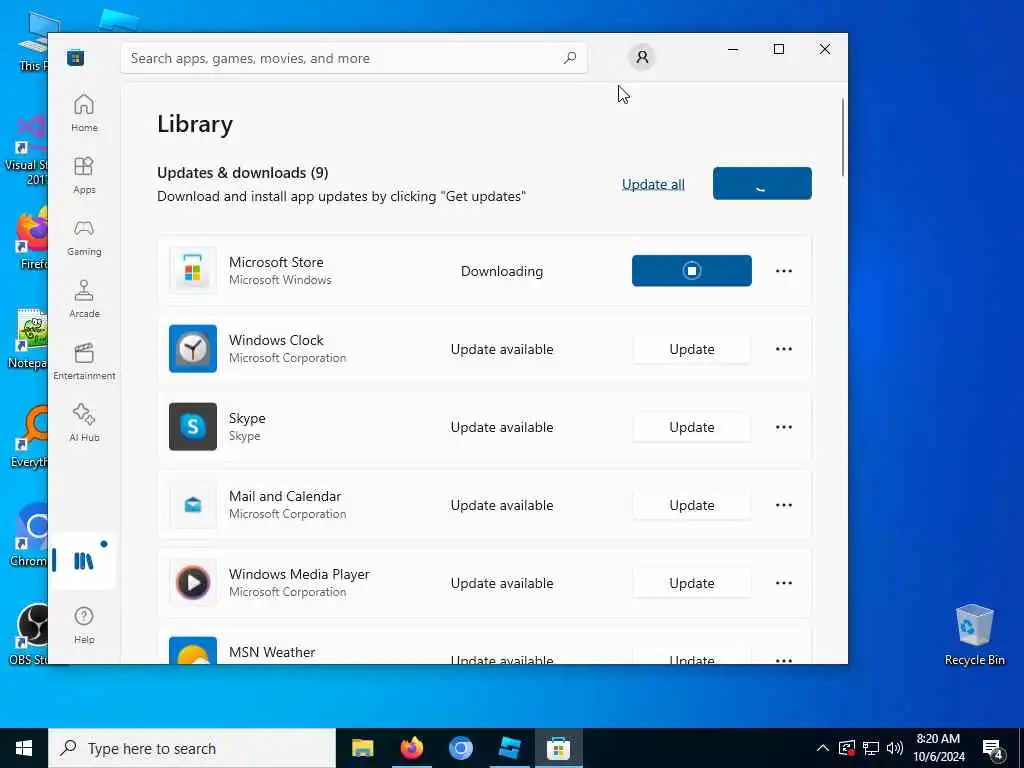The image size is (1024, 768).
Task: Show hidden system tray icons
Action: [x=822, y=748]
